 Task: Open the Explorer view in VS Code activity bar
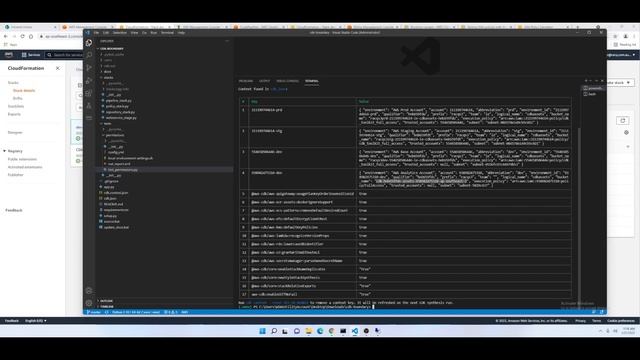point(89,43)
